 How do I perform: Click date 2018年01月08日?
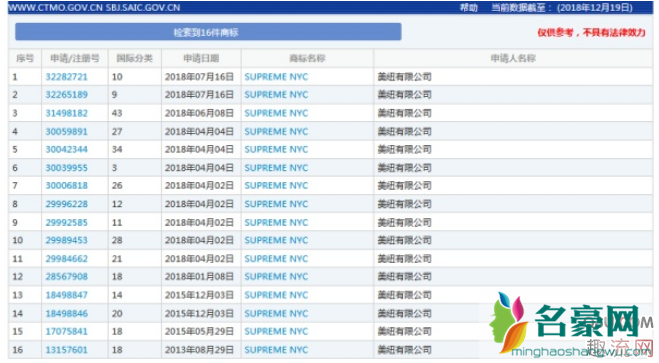coord(199,276)
